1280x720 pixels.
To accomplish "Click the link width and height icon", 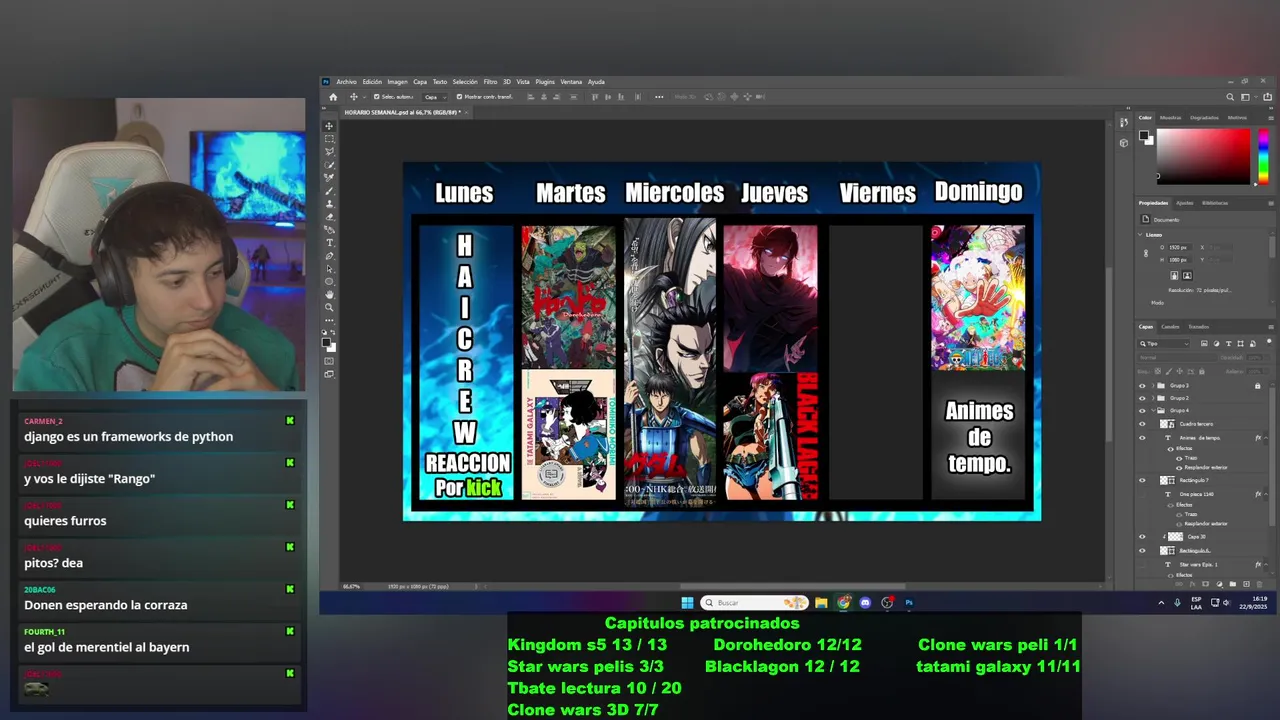I will tap(1146, 253).
